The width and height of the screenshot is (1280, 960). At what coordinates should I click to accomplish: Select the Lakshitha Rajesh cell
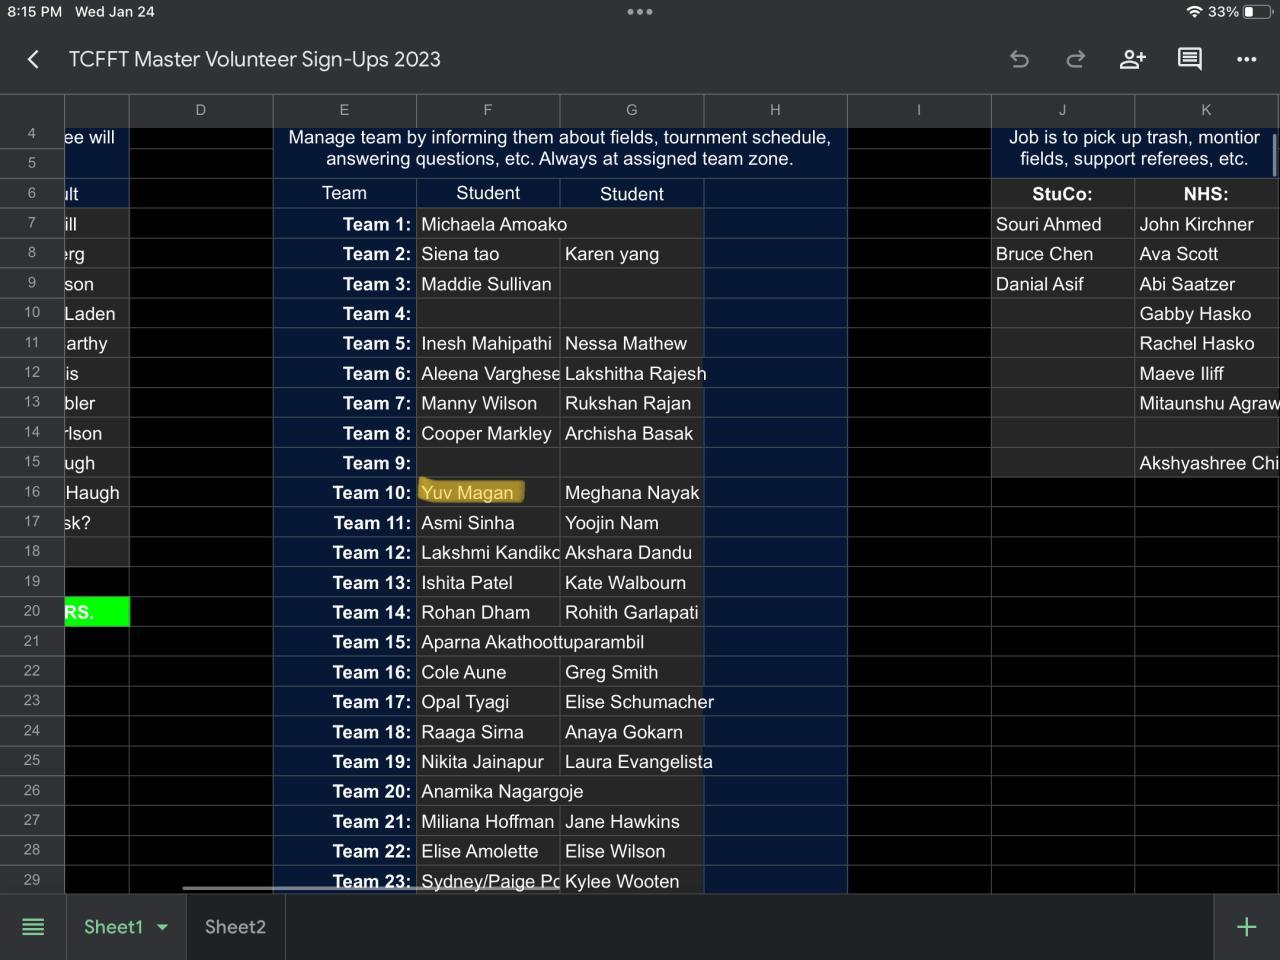632,373
